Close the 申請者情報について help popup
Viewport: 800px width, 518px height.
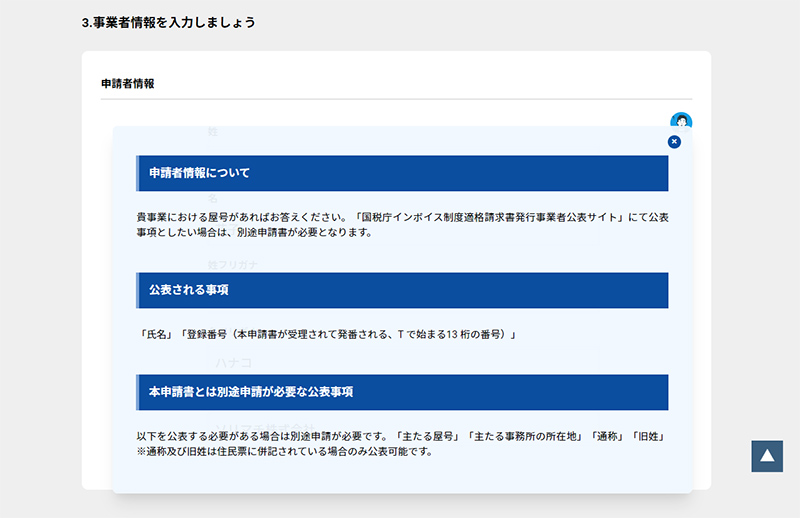(674, 142)
